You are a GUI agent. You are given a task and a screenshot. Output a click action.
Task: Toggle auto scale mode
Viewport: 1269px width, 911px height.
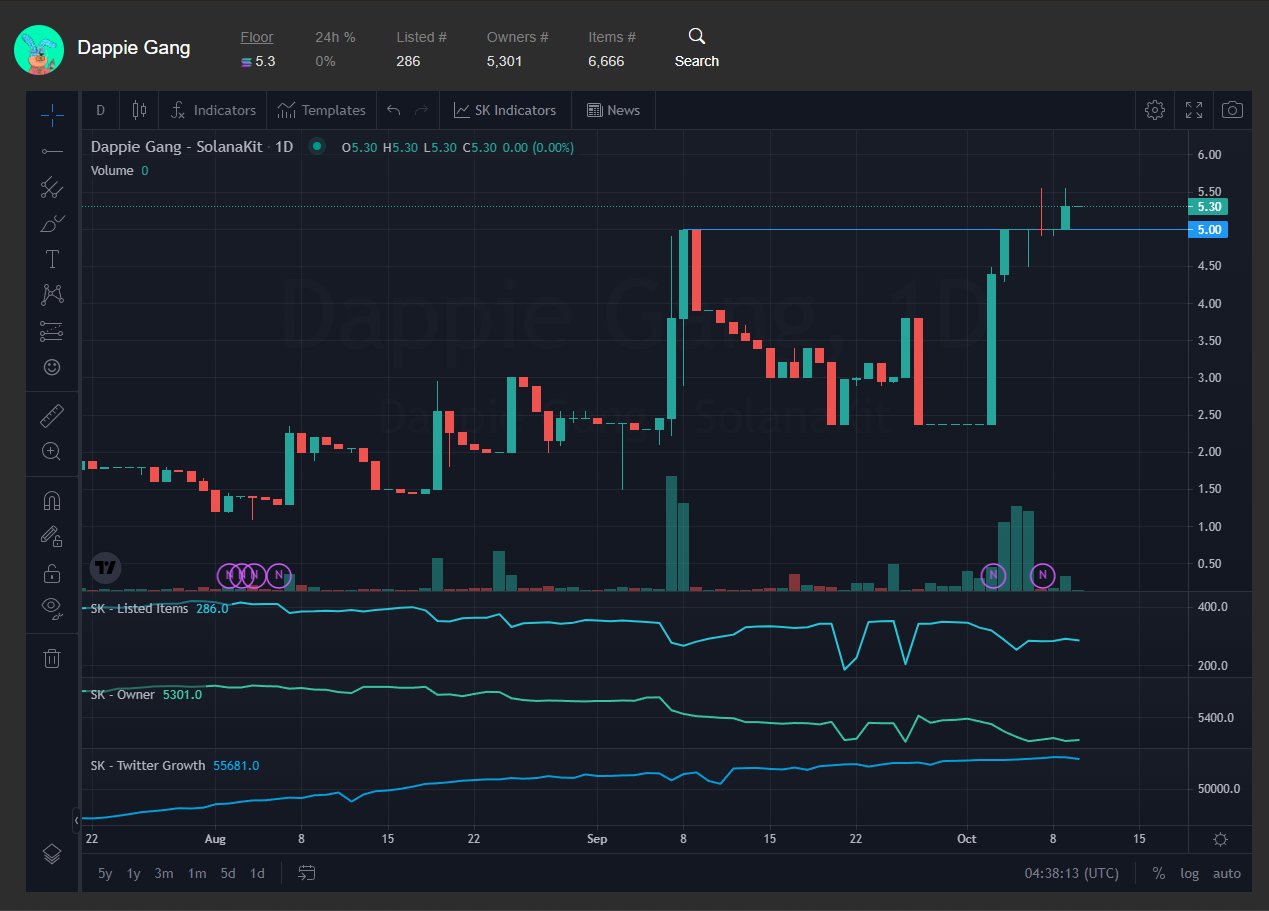(1227, 873)
